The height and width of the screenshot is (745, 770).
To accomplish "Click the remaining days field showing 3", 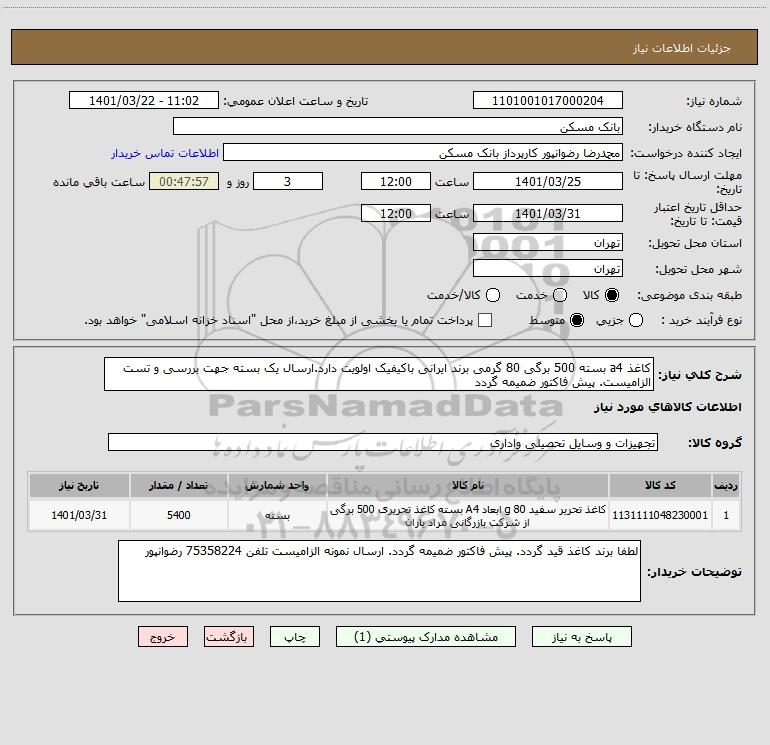I will (288, 181).
